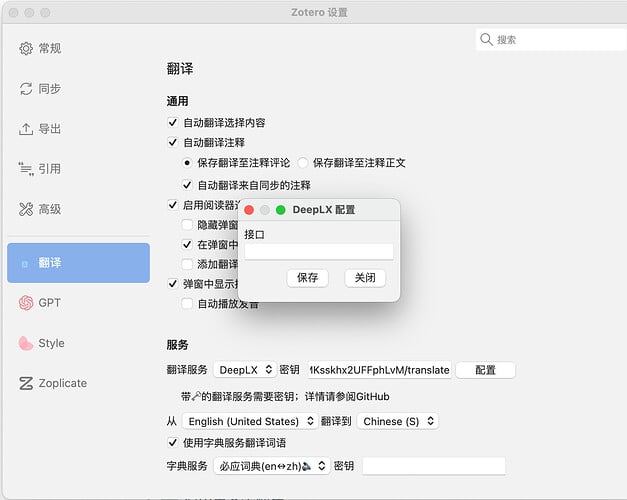Screen dimensions: 627x500
Task: Open the 必应词典 dictionary service dropdown
Action: (x=272, y=466)
